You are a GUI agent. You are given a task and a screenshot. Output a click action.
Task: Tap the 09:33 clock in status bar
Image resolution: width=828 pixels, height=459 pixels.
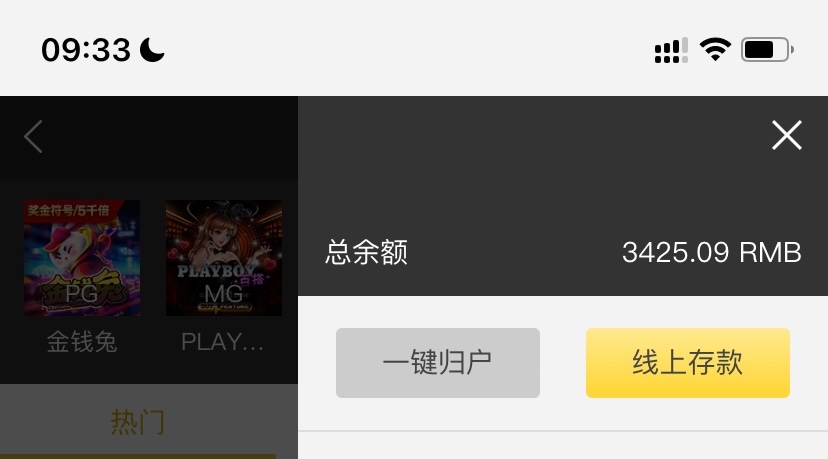click(x=86, y=50)
